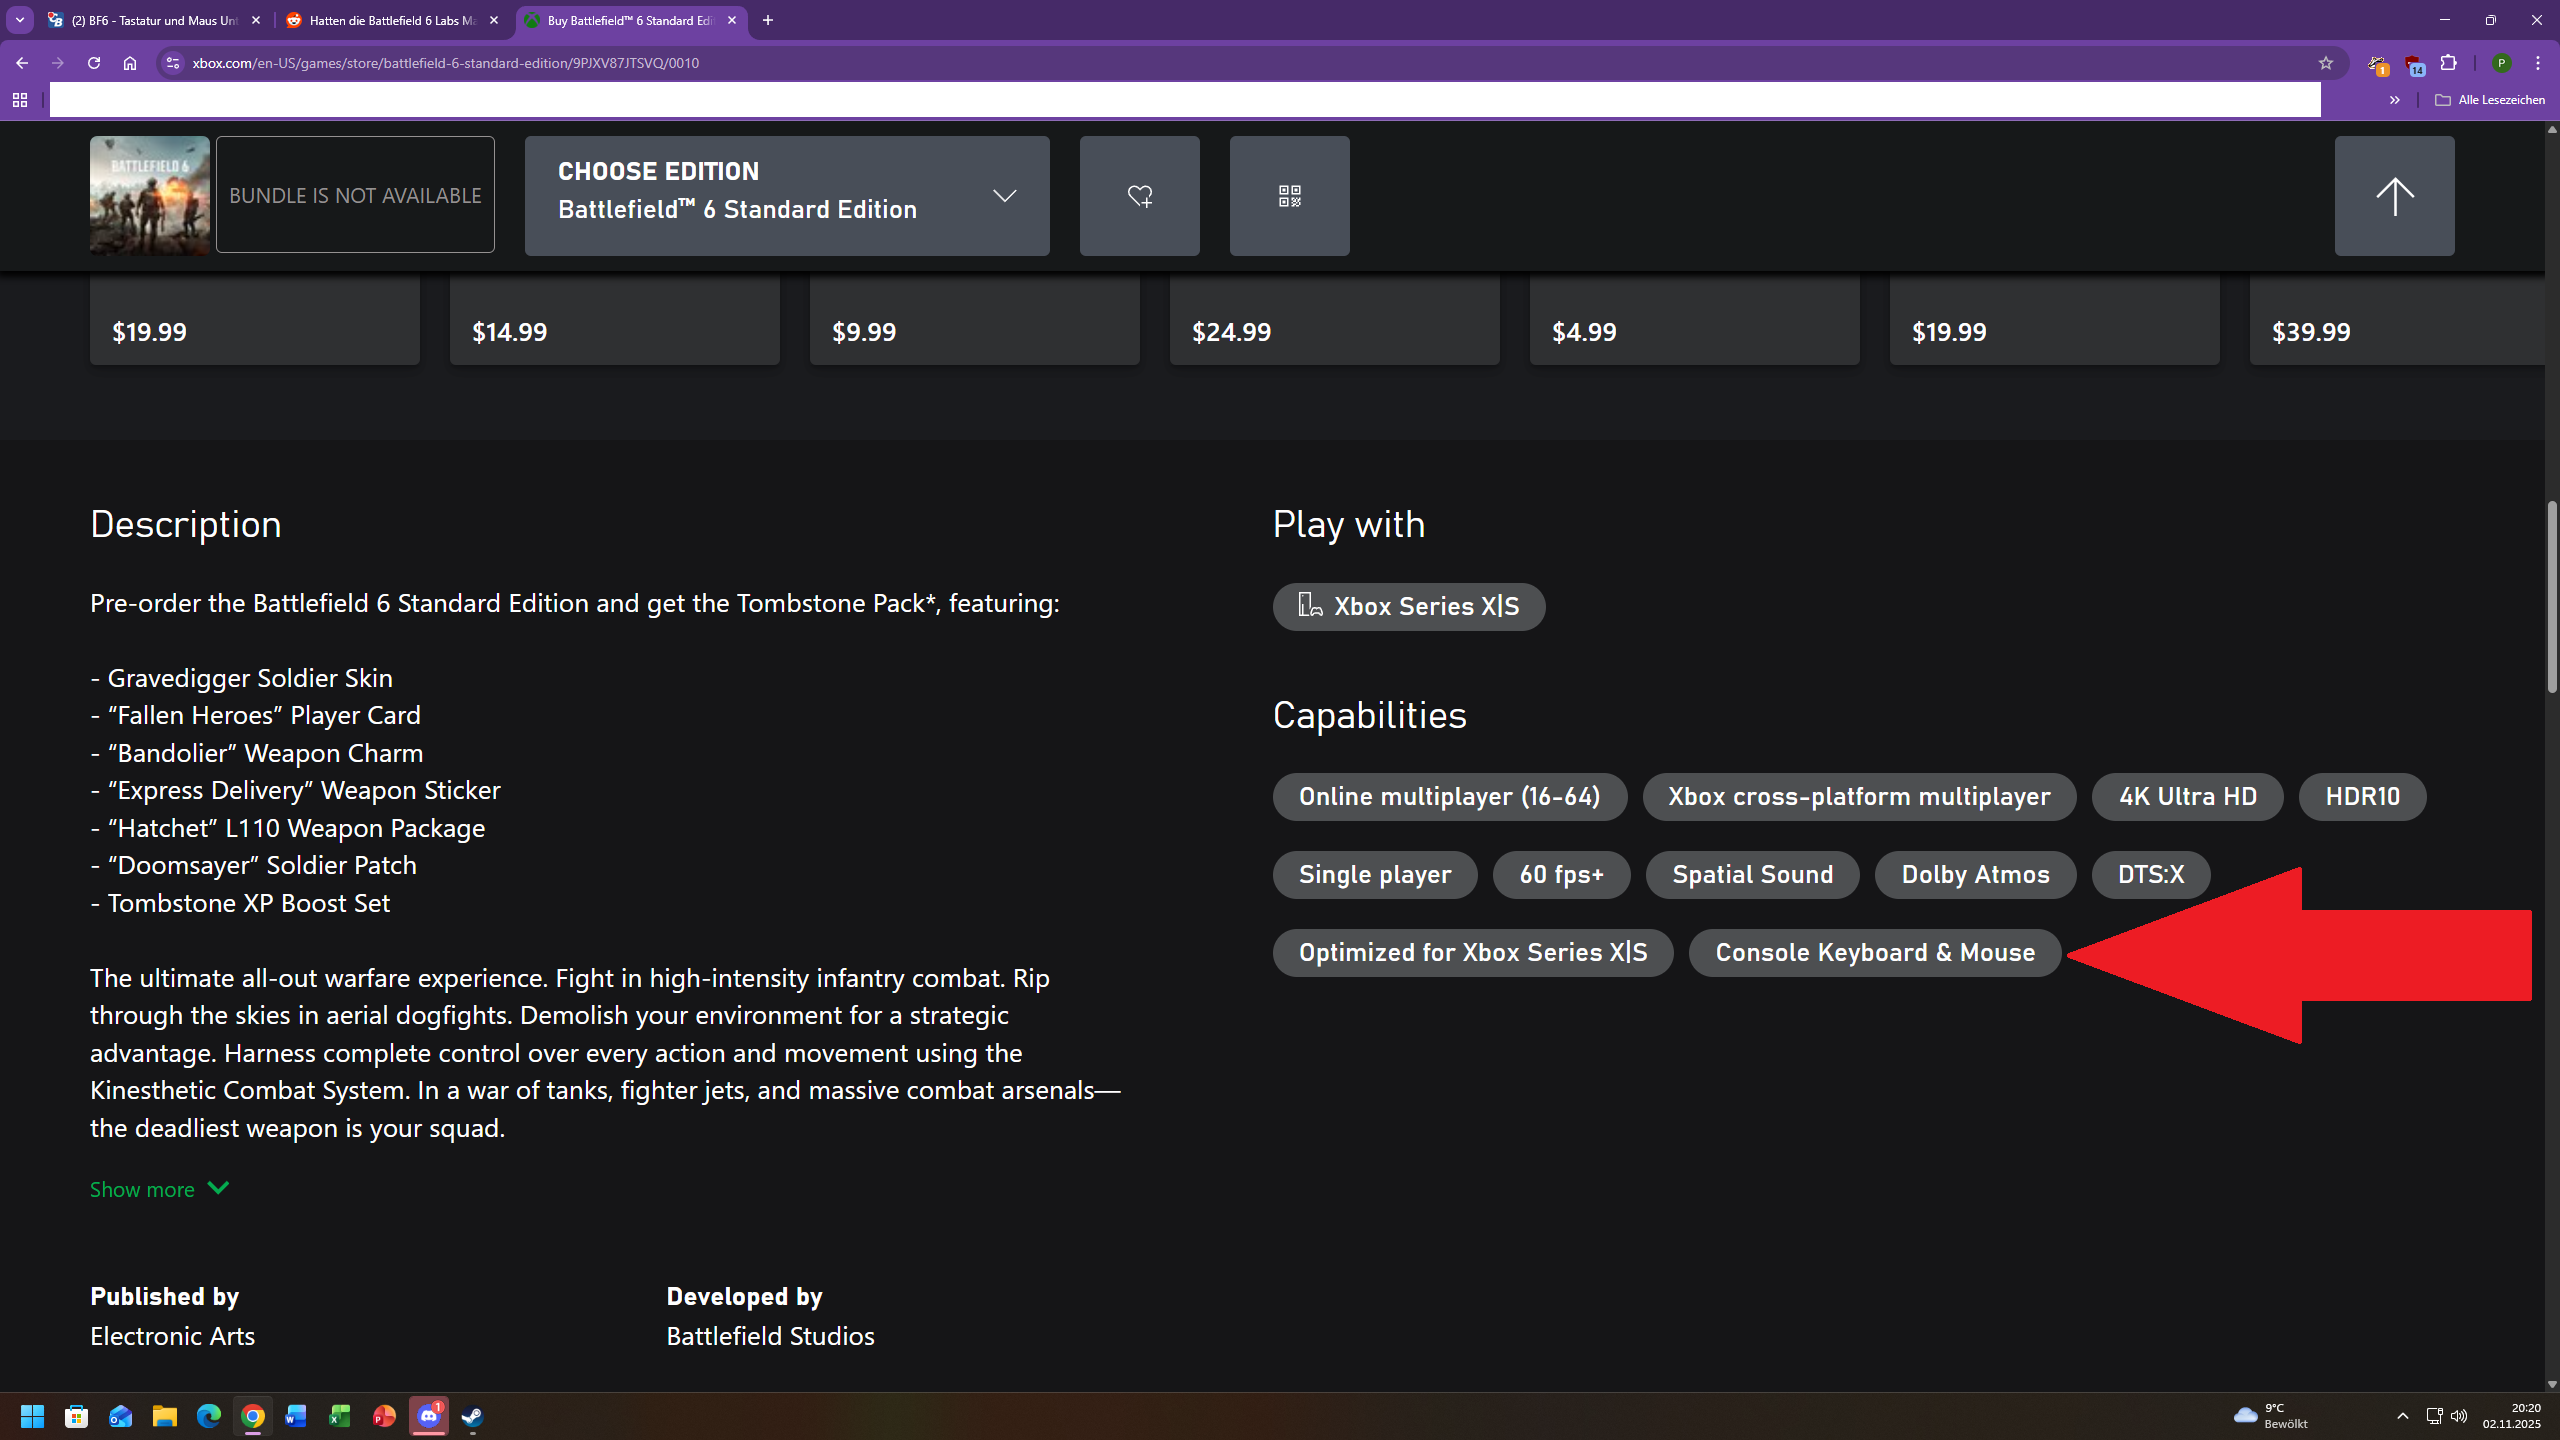Add Battlefield 6 to wishlist via heart icon
Image resolution: width=2560 pixels, height=1440 pixels.
(x=1139, y=195)
